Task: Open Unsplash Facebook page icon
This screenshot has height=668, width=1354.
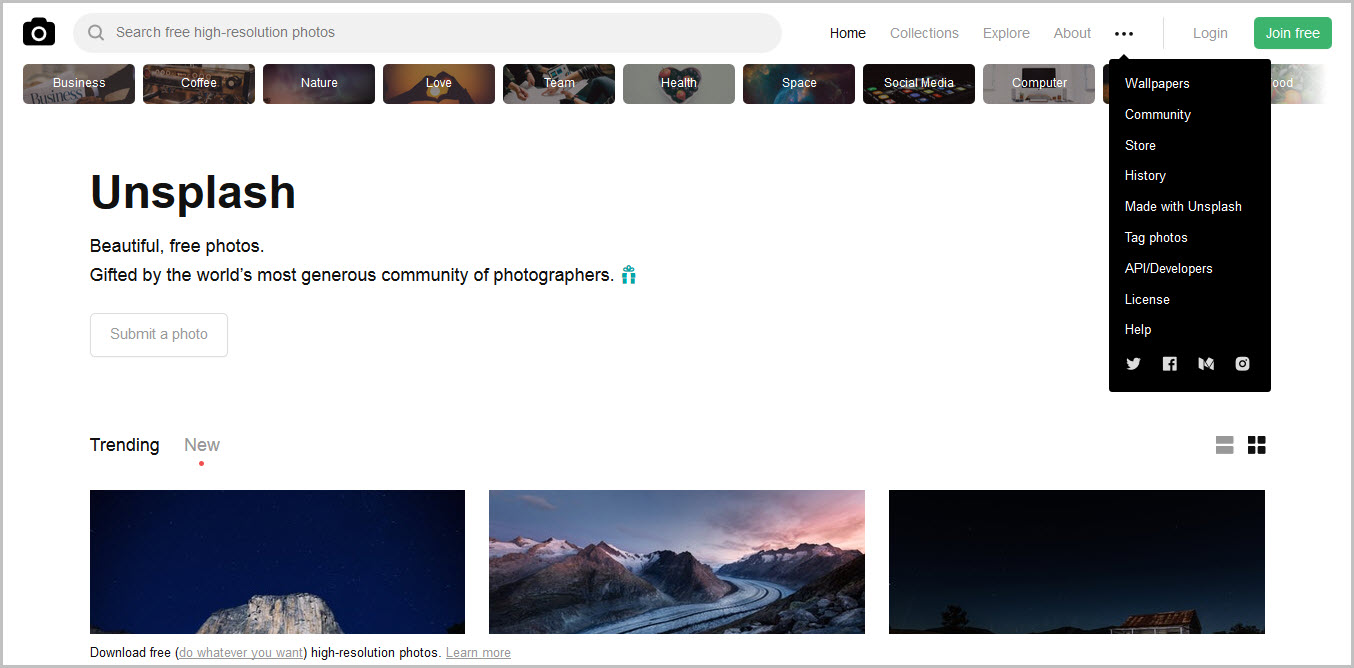Action: click(x=1170, y=364)
